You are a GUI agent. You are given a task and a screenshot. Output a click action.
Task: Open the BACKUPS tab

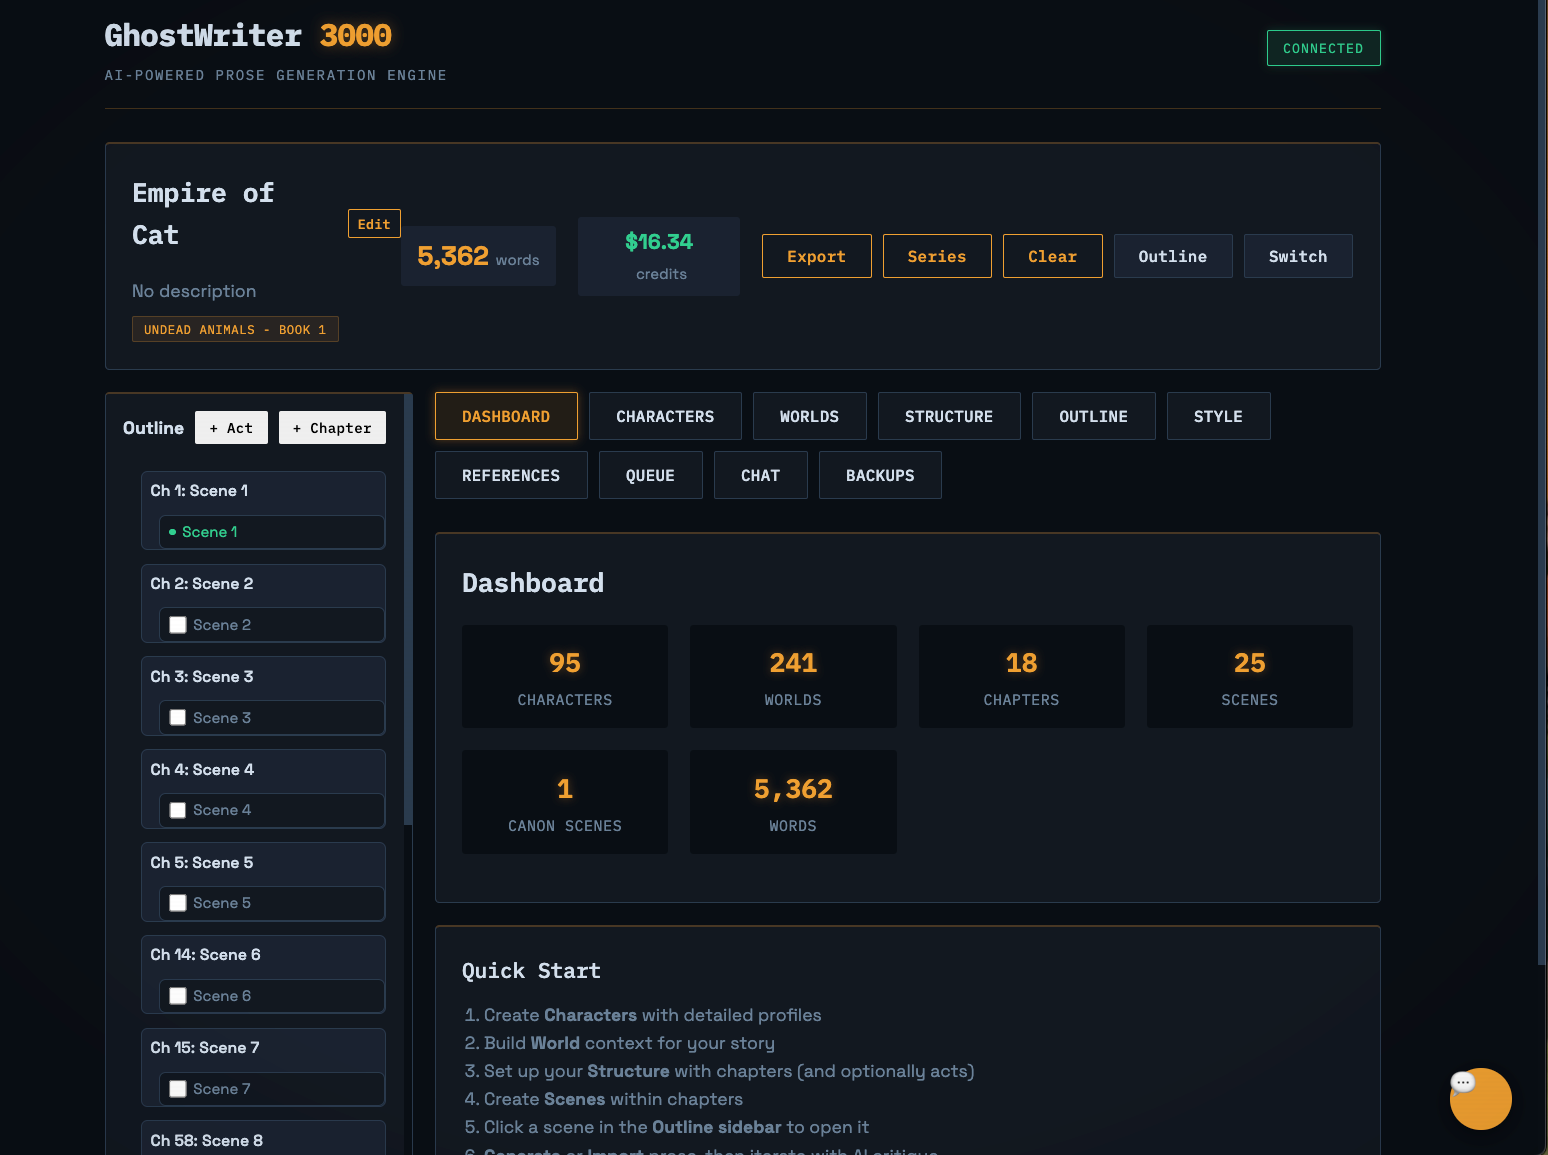(880, 475)
